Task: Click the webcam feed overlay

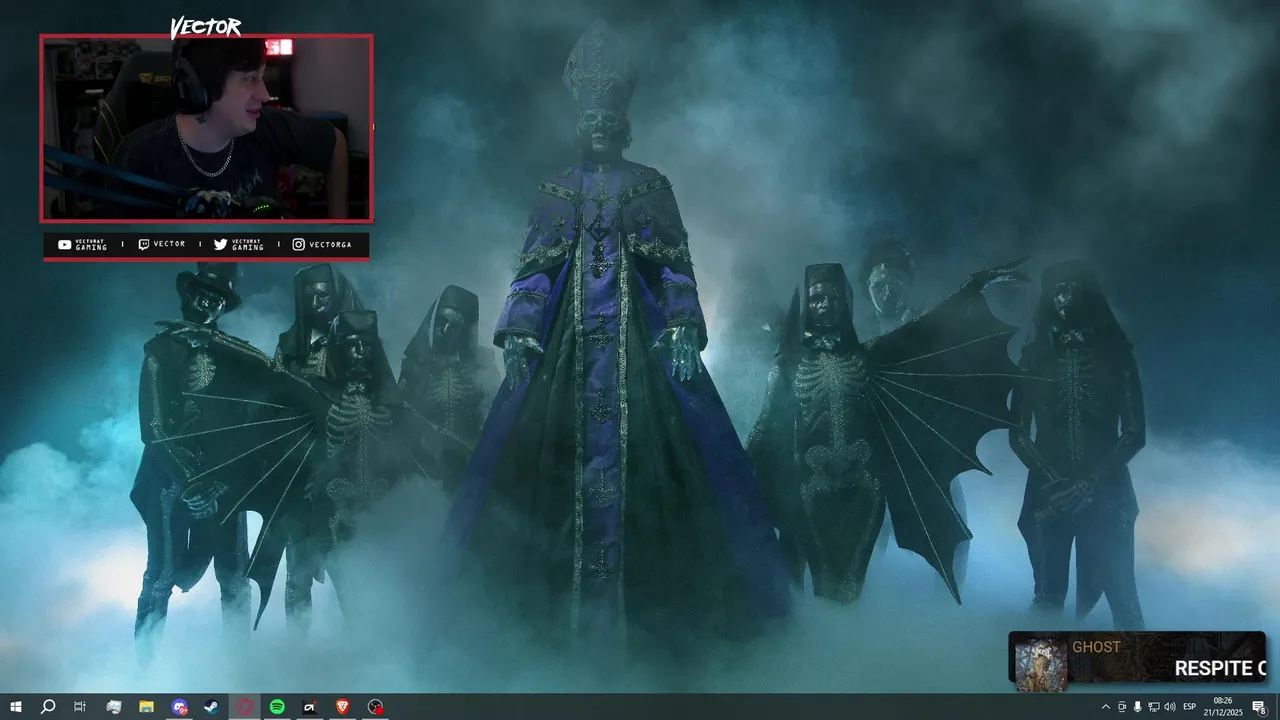Action: click(x=206, y=128)
